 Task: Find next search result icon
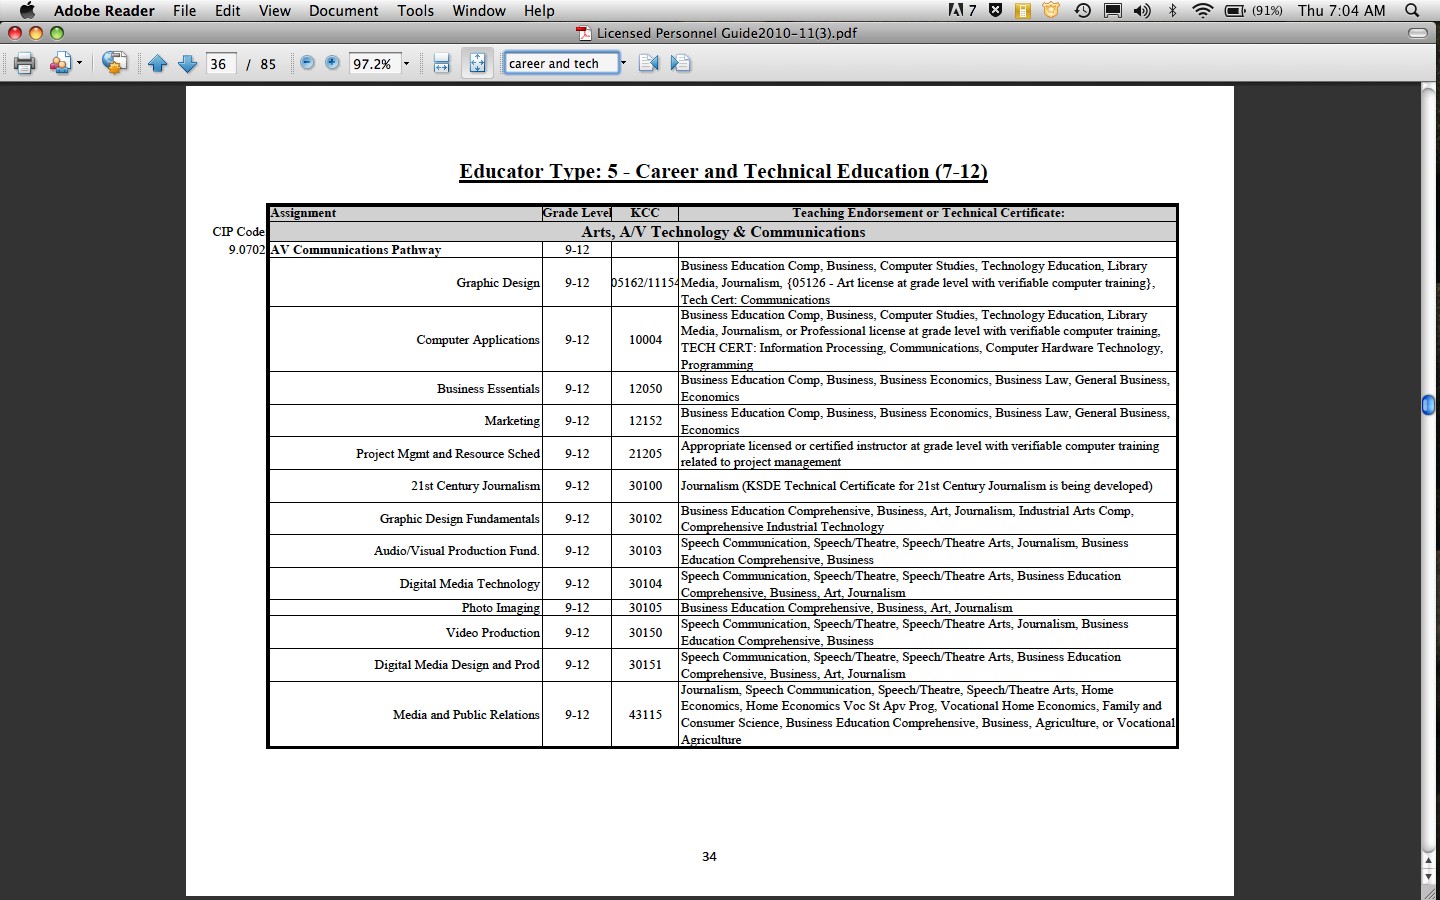point(681,64)
